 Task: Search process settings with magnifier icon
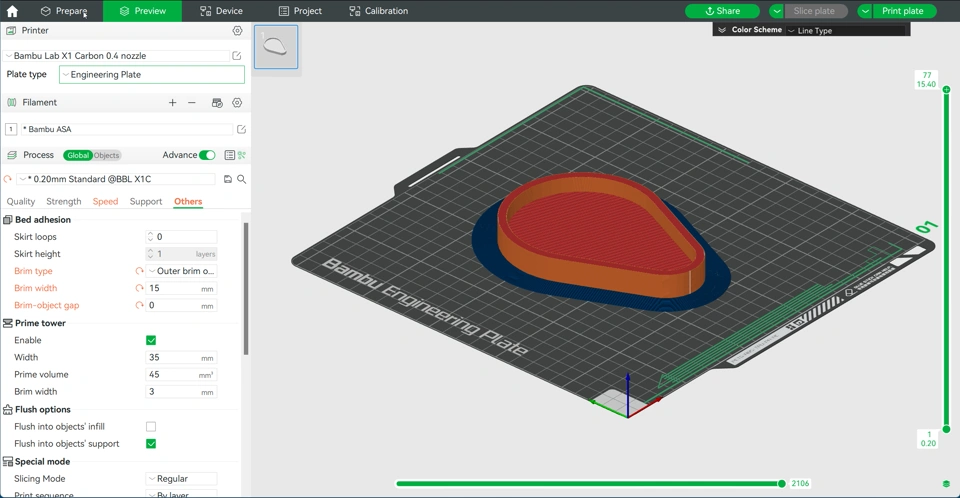(x=241, y=179)
